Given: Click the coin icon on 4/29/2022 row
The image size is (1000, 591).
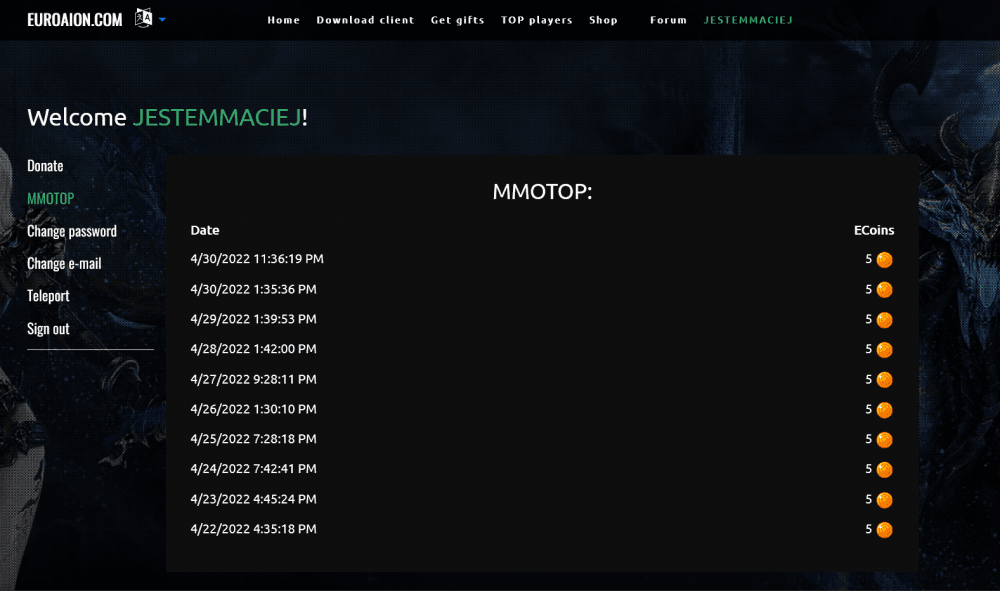Looking at the screenshot, I should click(884, 320).
